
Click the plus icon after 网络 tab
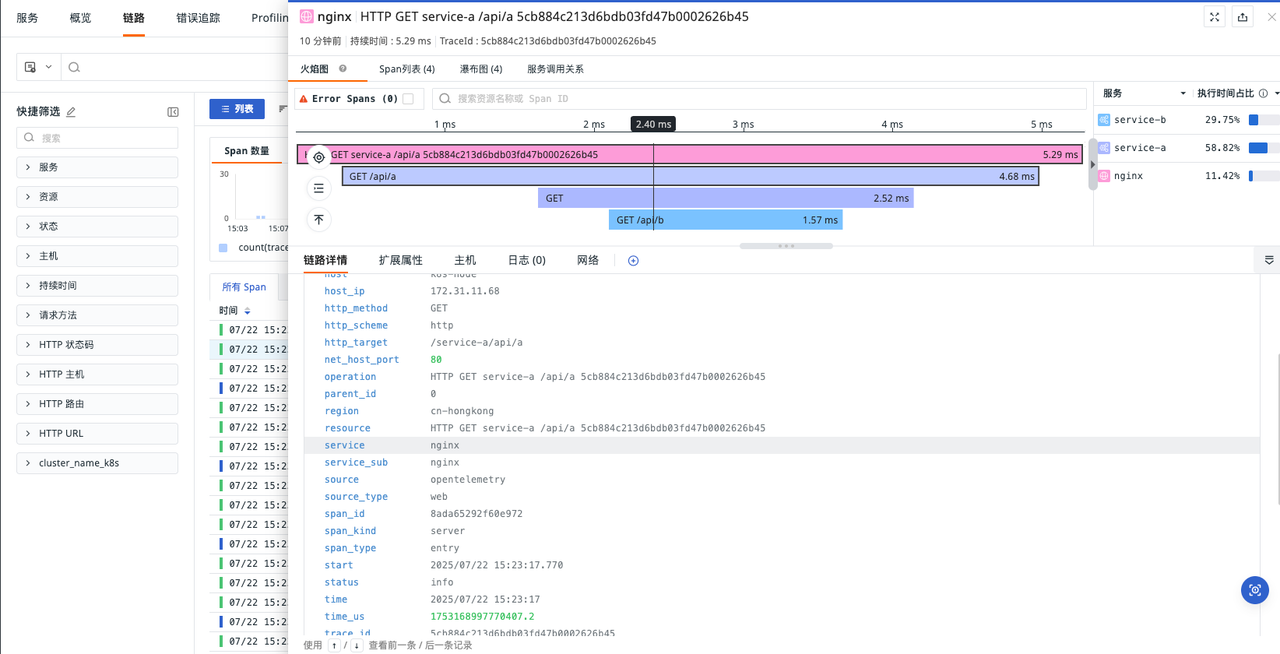point(633,260)
